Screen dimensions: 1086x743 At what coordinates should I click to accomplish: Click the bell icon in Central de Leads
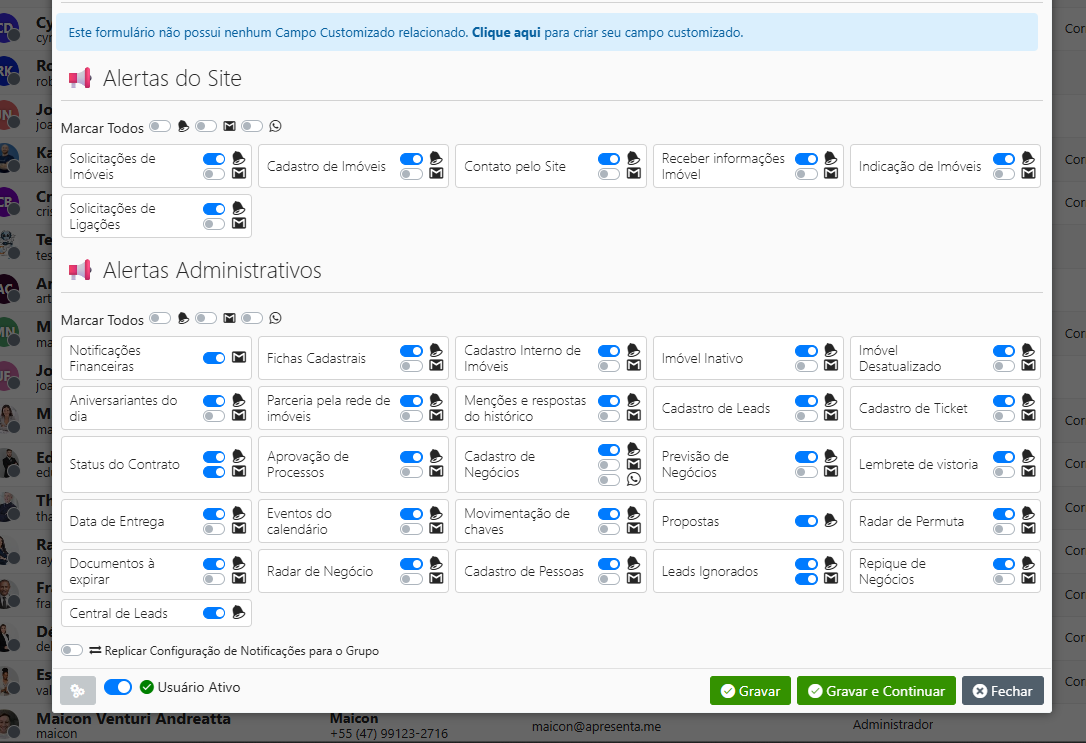click(x=238, y=613)
